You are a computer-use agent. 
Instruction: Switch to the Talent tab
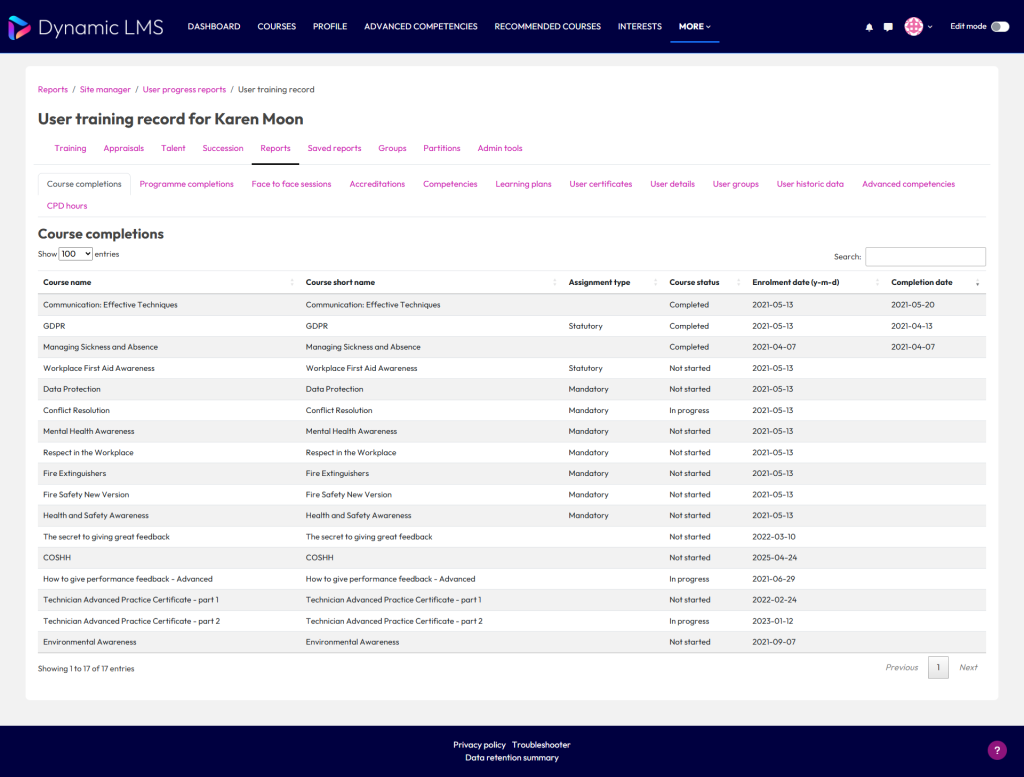click(x=173, y=148)
